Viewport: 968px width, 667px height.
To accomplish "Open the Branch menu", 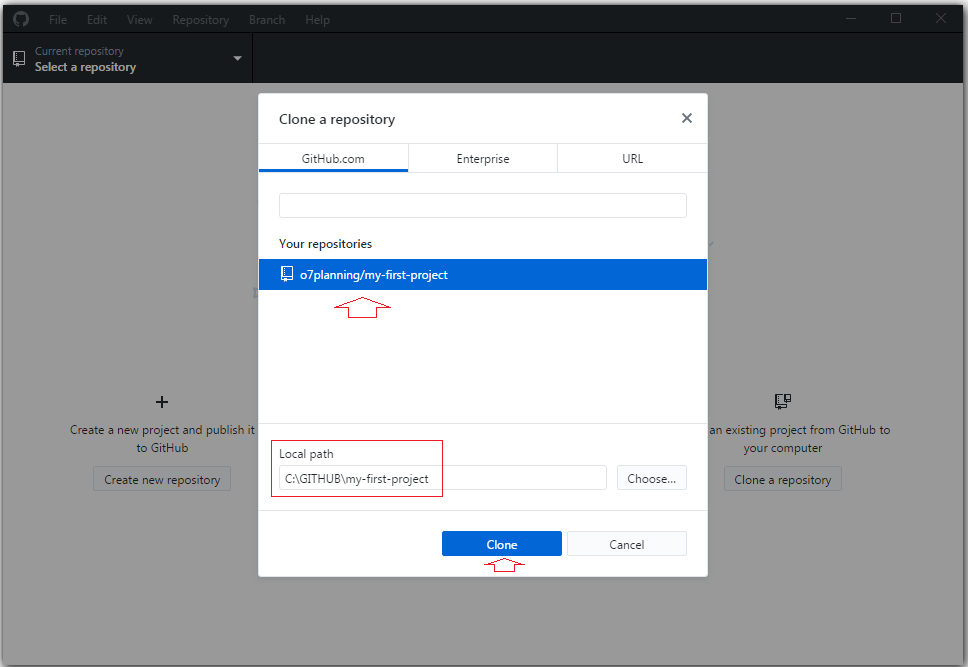I will [x=267, y=20].
